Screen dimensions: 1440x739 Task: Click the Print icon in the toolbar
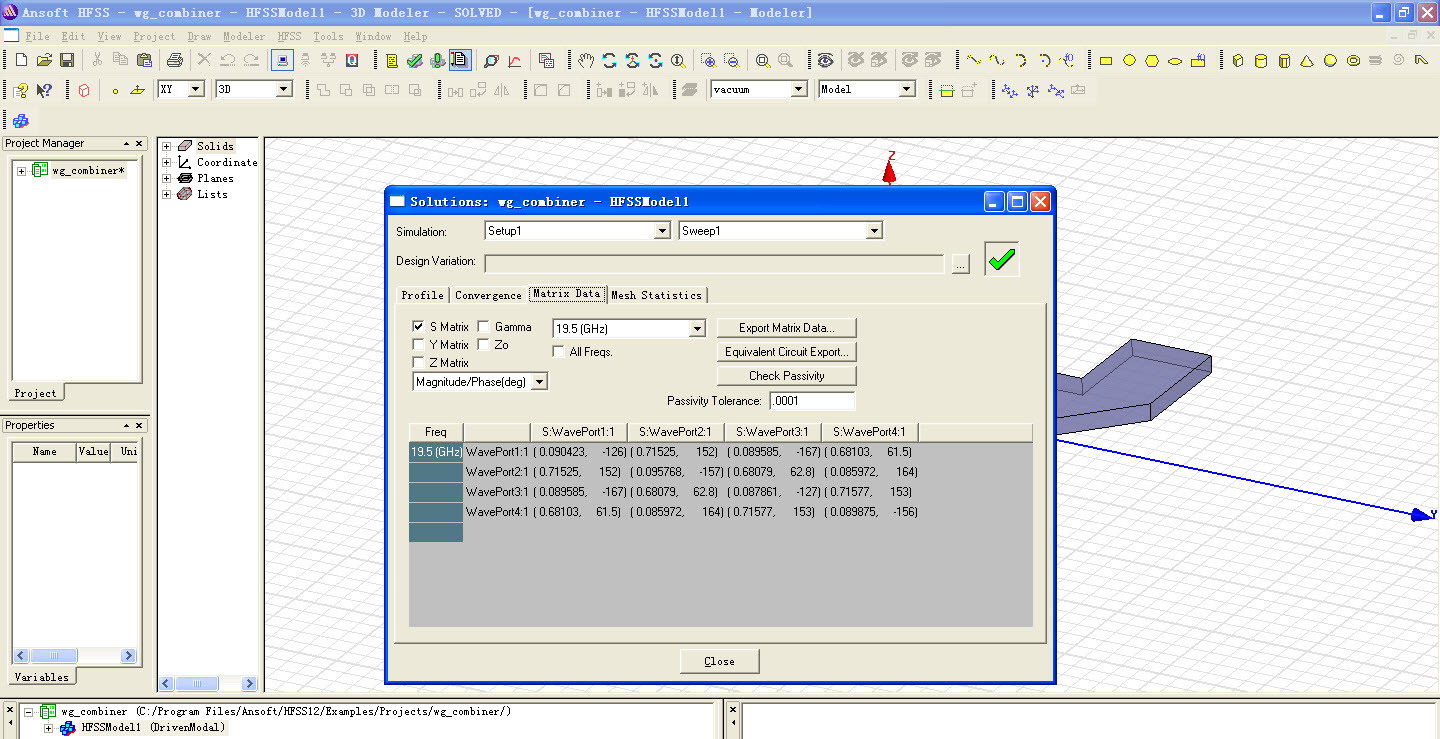(x=174, y=60)
